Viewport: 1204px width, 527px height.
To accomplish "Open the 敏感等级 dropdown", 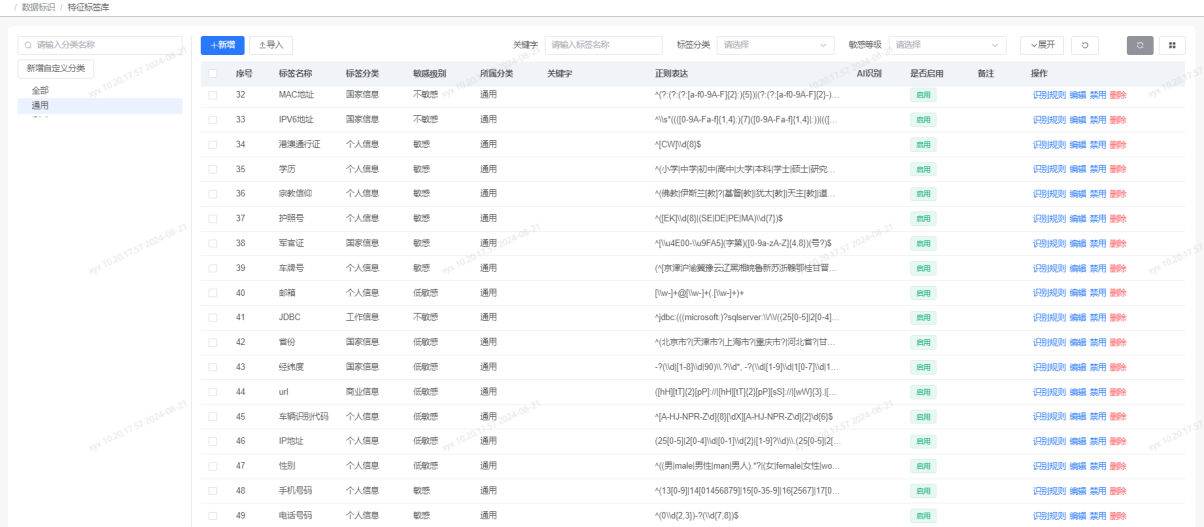I will click(948, 45).
